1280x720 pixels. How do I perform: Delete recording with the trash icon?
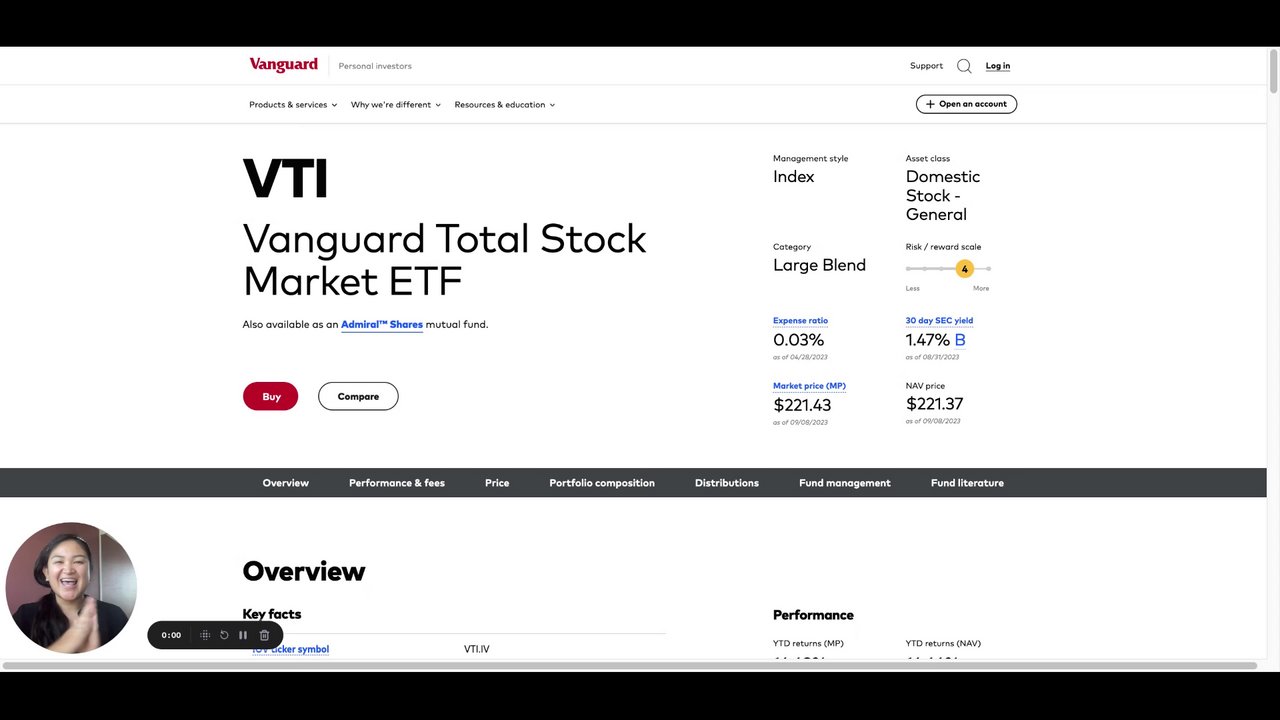(264, 635)
